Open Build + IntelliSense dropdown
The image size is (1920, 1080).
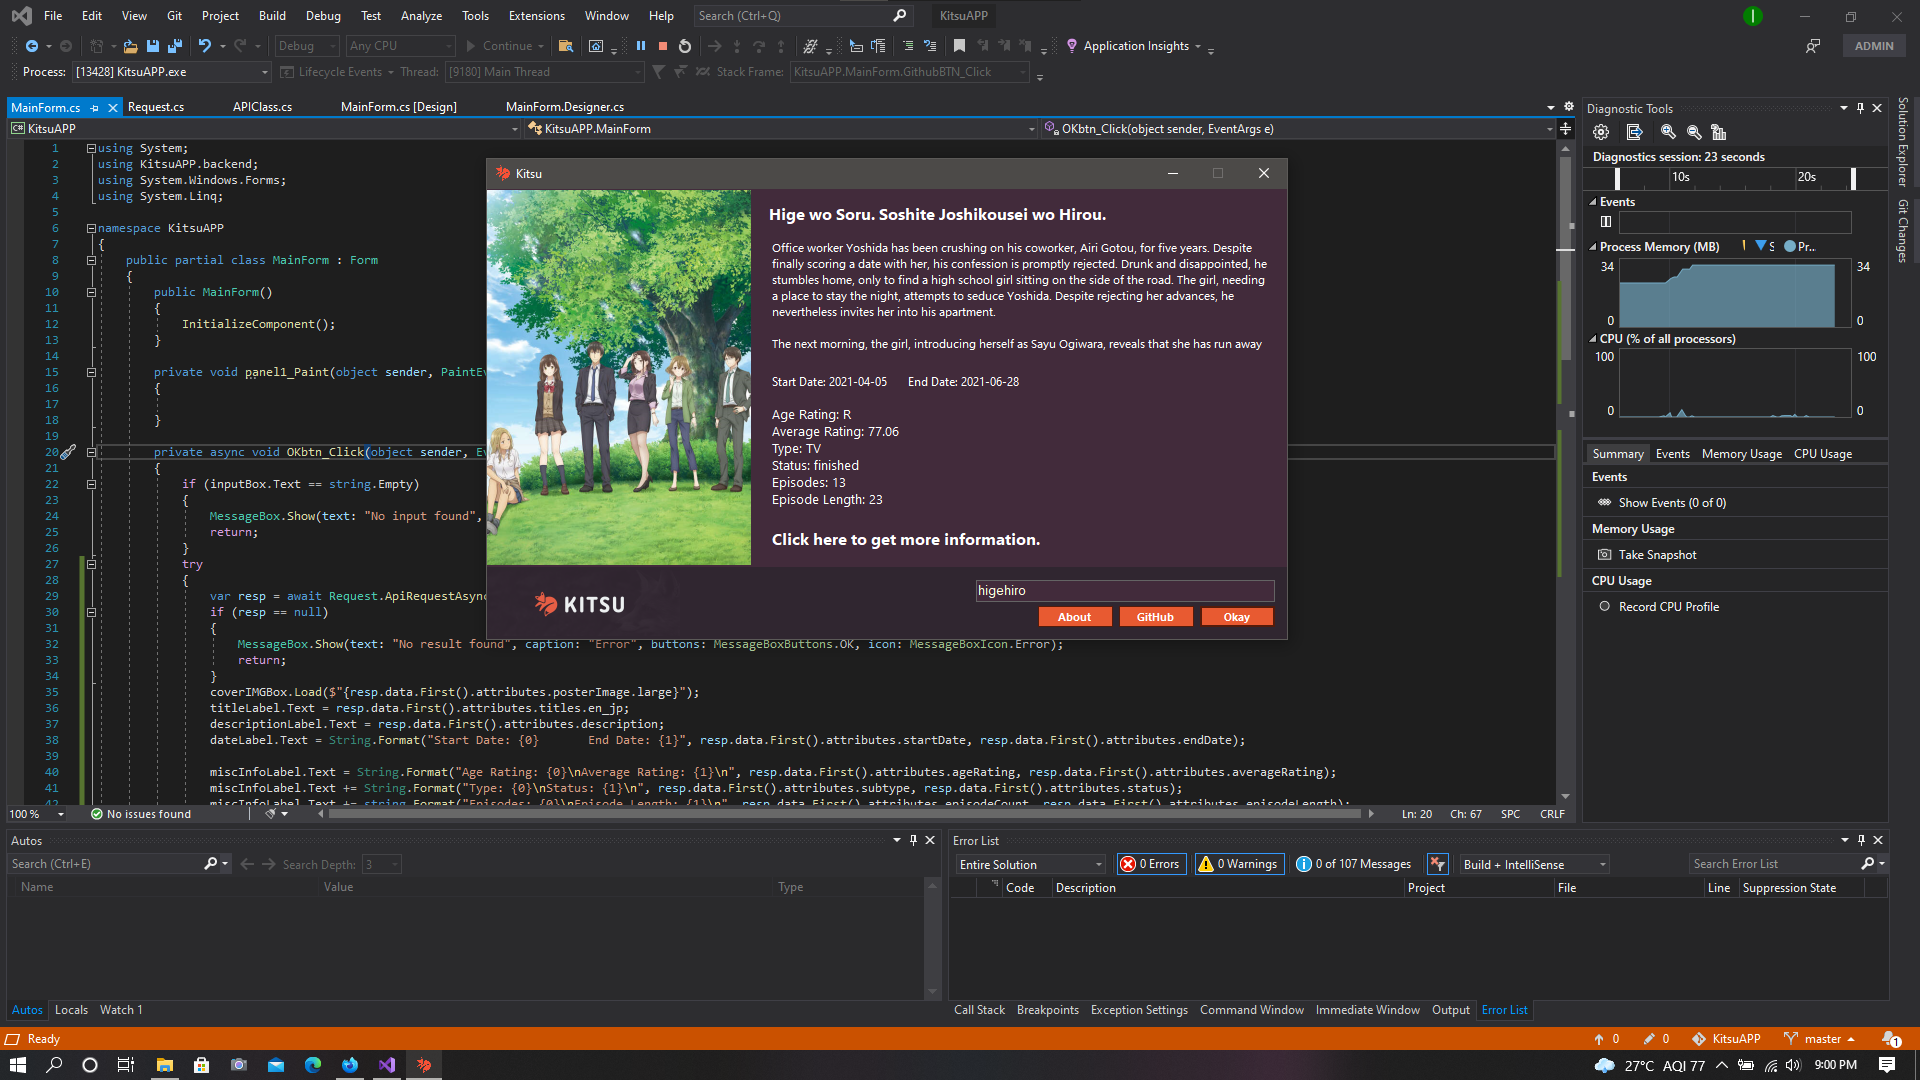1535,864
